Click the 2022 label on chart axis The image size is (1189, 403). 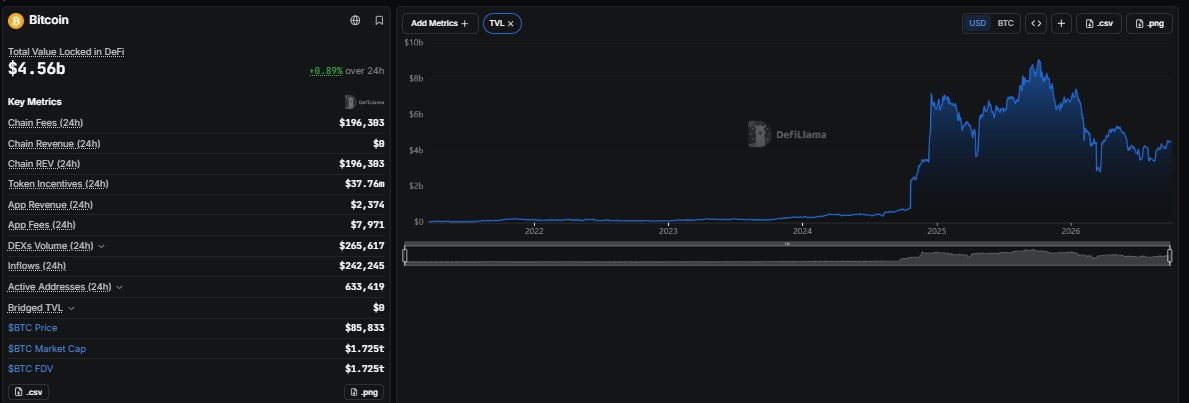coord(534,231)
